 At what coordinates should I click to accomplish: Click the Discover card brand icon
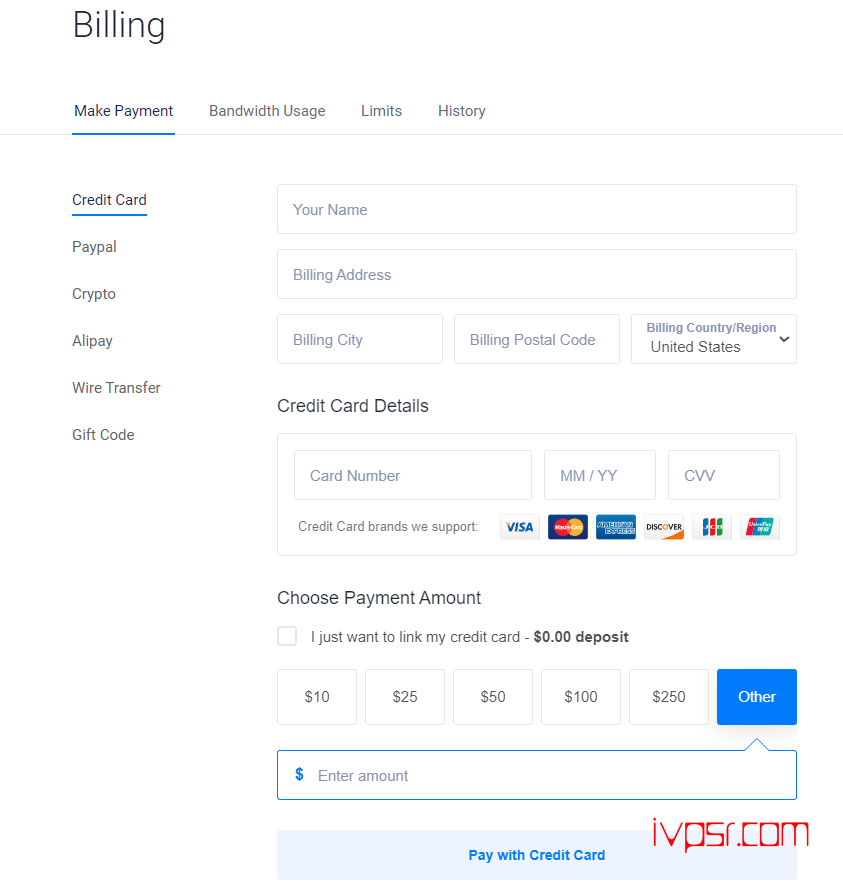click(x=664, y=527)
